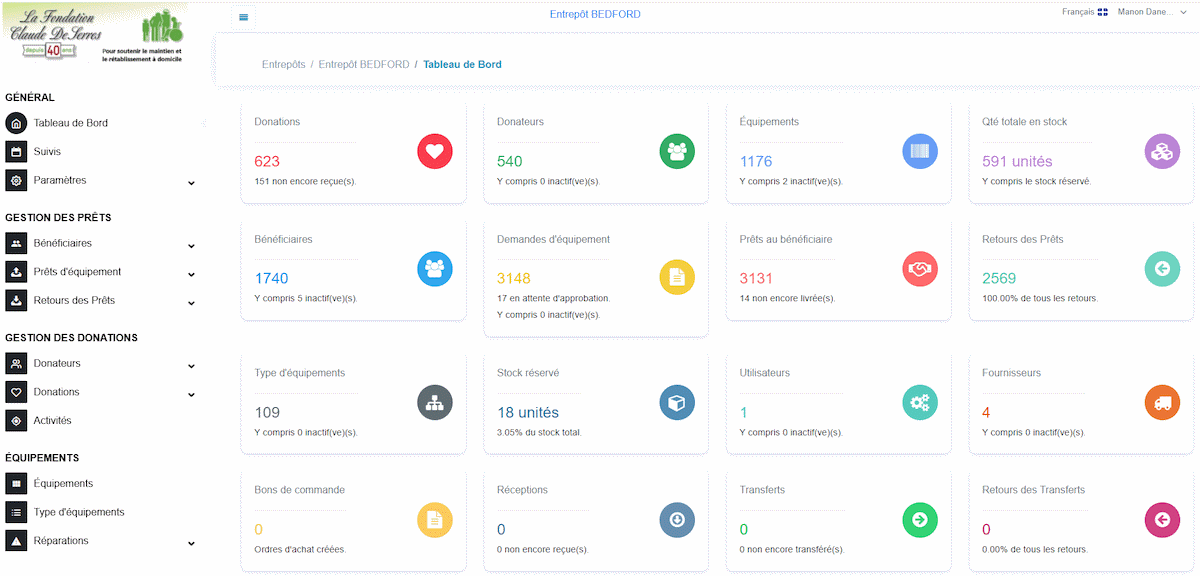Click the Équipements blue card icon

(919, 151)
